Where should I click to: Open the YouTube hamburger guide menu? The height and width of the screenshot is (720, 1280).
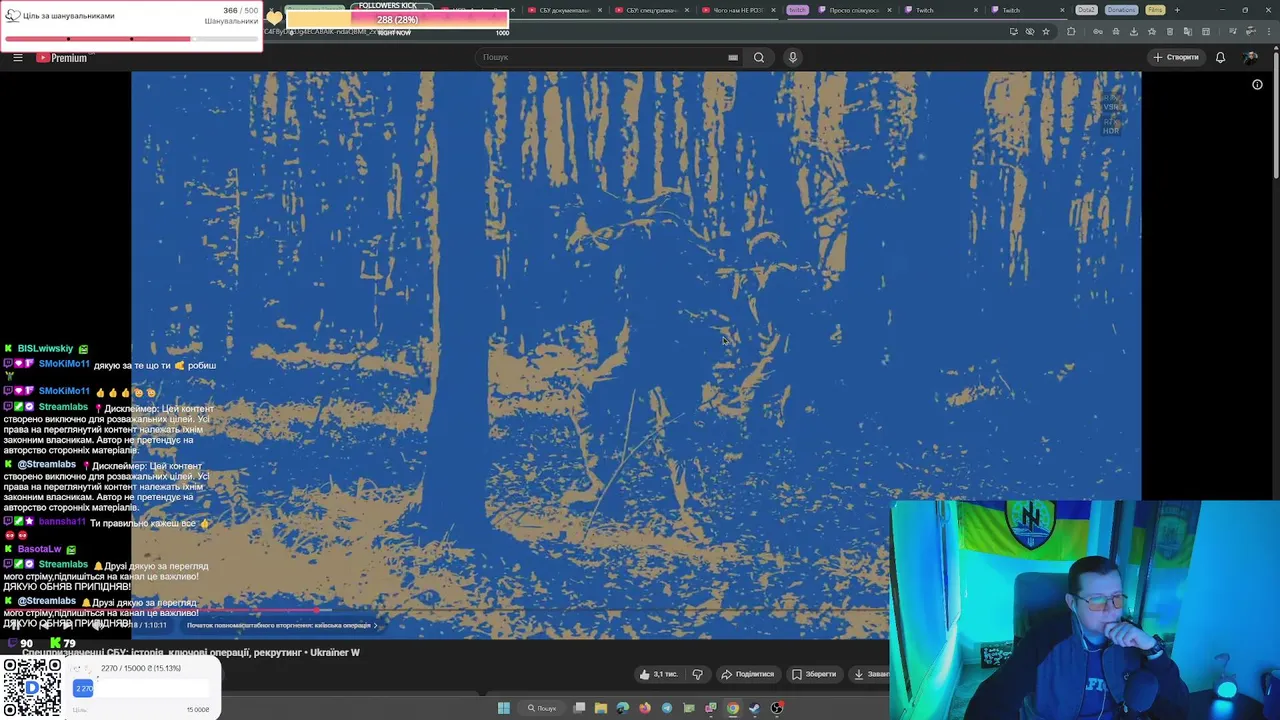click(18, 57)
